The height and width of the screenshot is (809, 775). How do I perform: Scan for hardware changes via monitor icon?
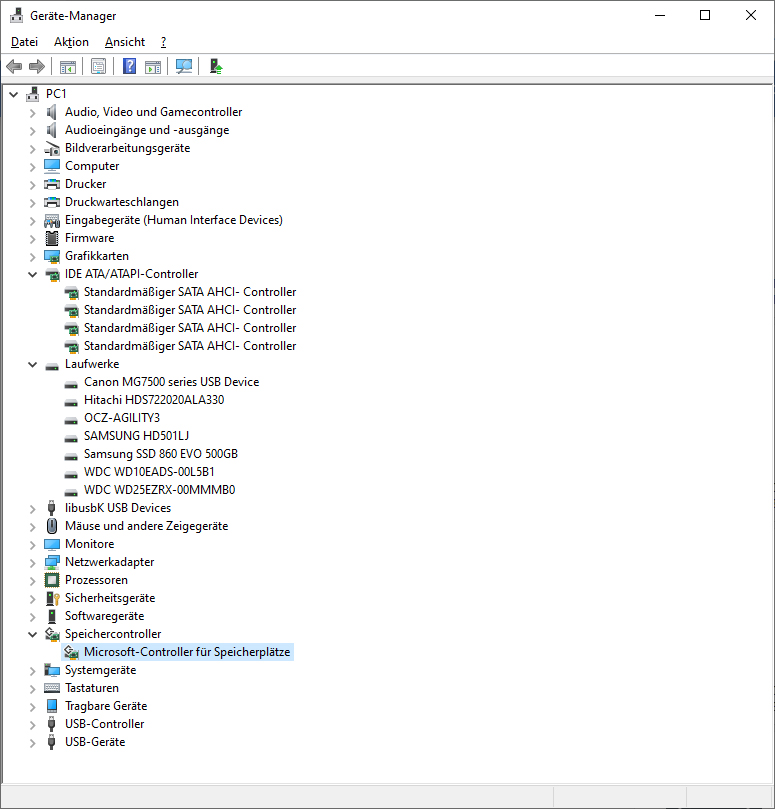click(x=184, y=67)
